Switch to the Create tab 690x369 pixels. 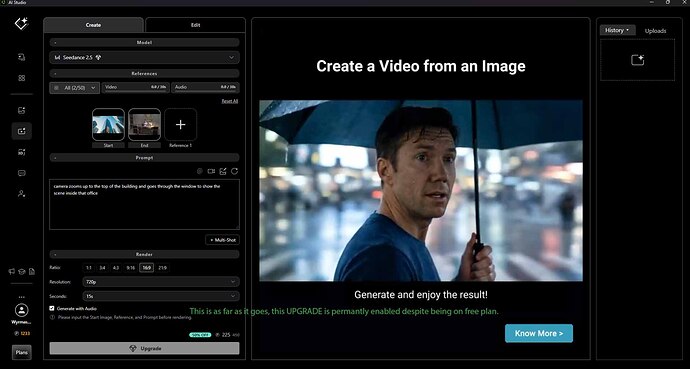click(x=93, y=25)
